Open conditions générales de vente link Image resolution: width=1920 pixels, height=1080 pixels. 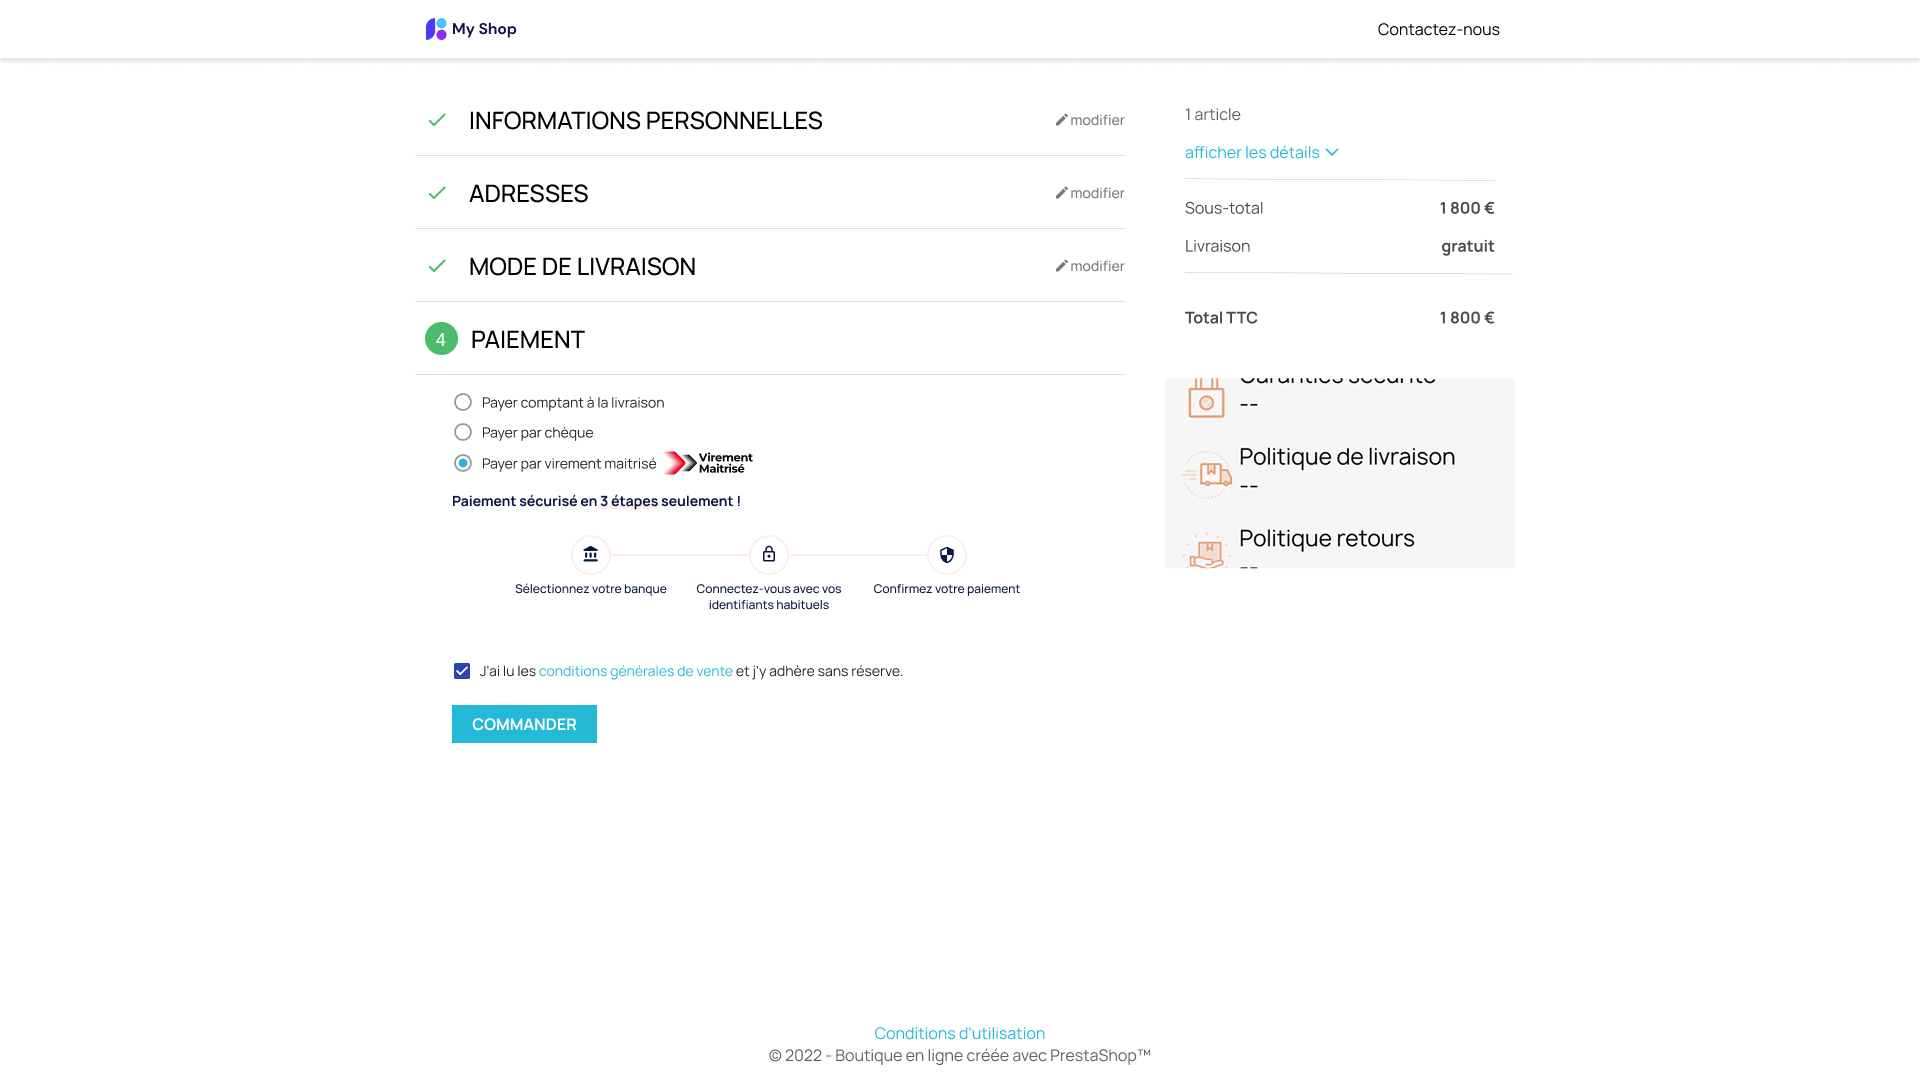point(635,671)
